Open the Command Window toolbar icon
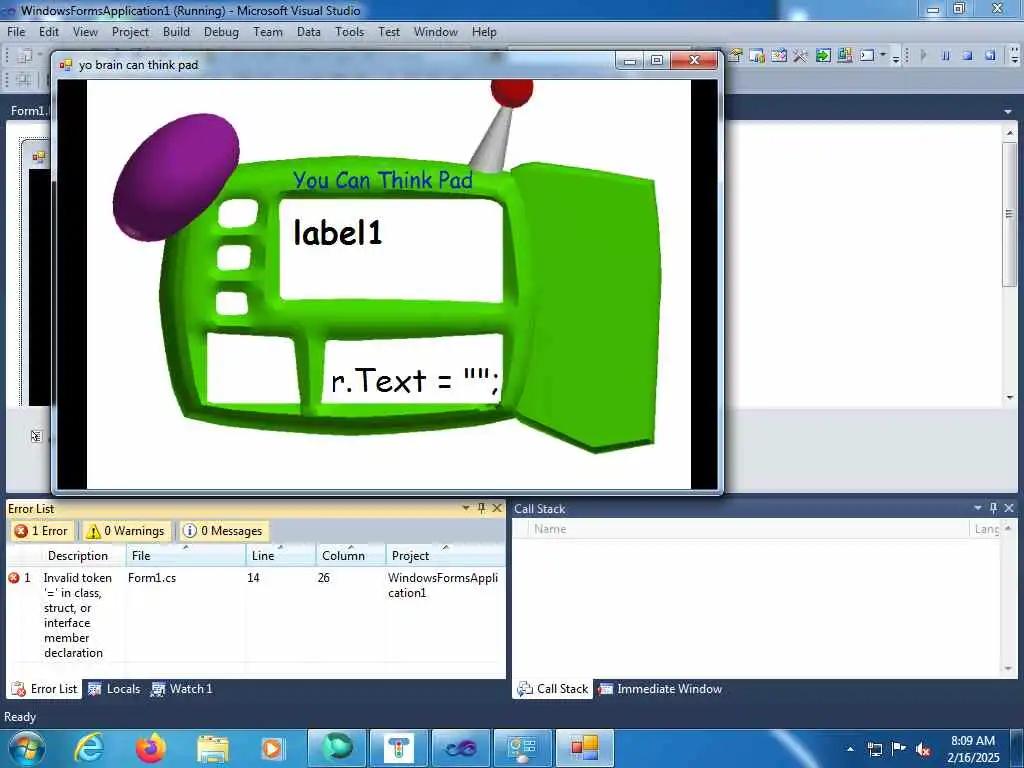The height and width of the screenshot is (768, 1024). (x=867, y=56)
